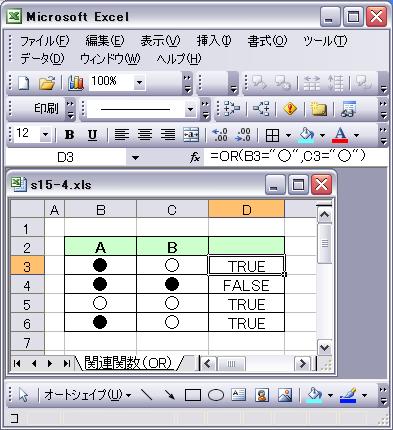Image resolution: width=393 pixels, height=430 pixels.
Task: Click Decrease Decimal icon
Action: click(x=243, y=135)
